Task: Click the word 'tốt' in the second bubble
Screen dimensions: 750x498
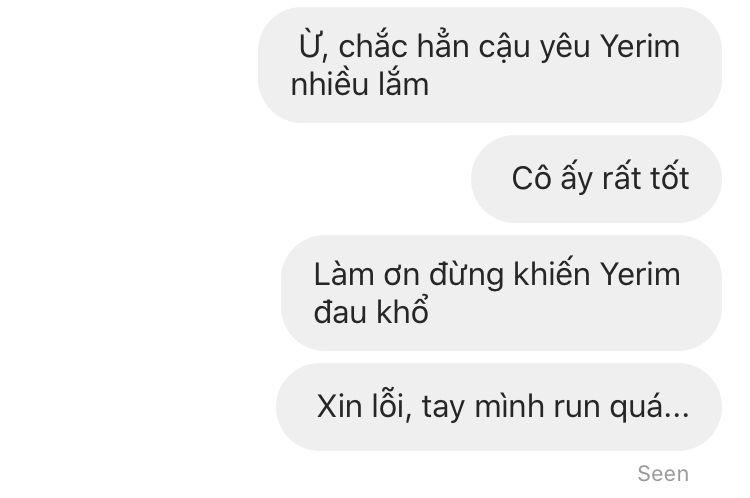Action: pos(670,178)
